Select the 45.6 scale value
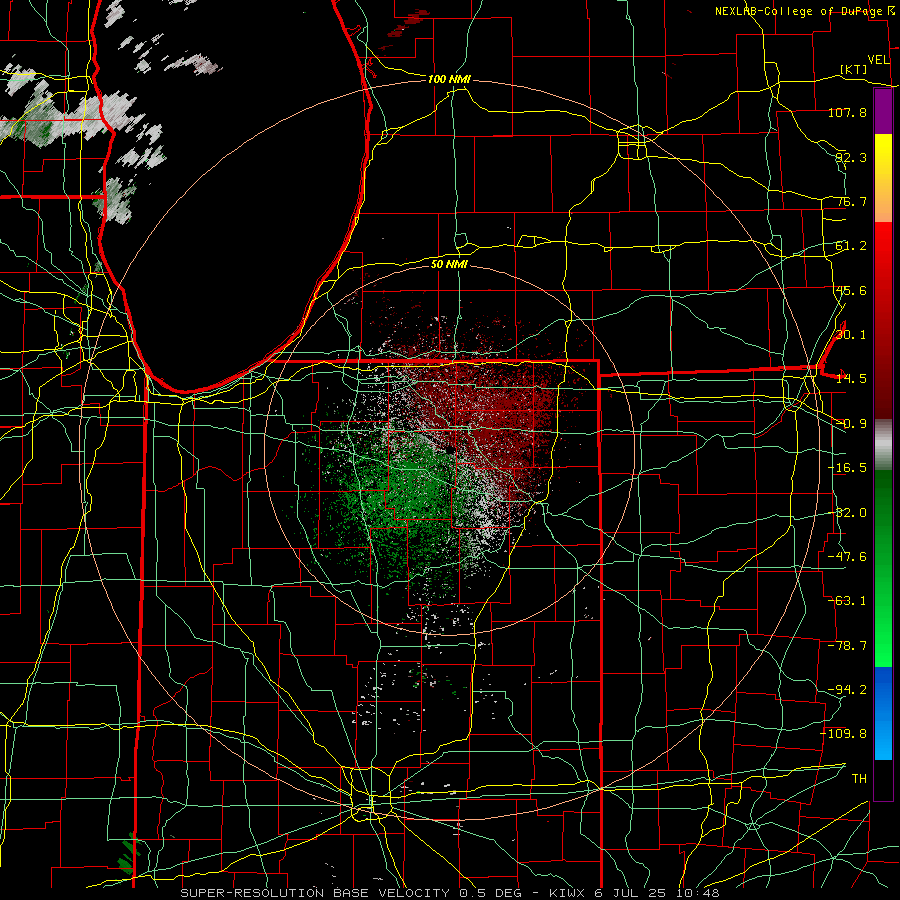 pyautogui.click(x=851, y=290)
